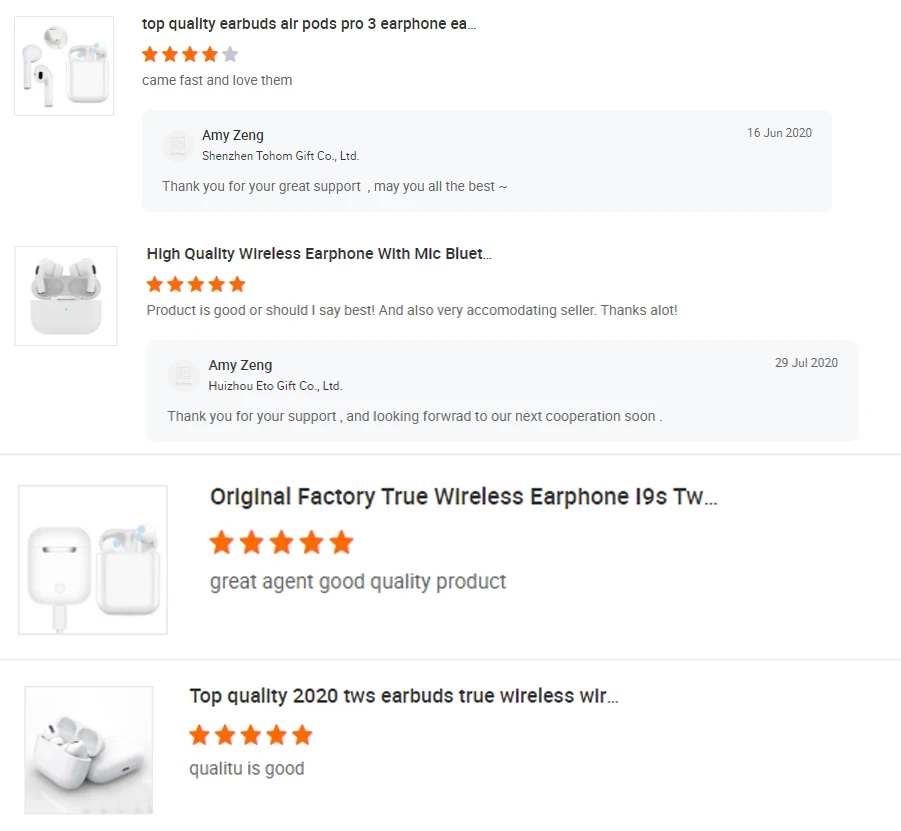Open the 2020 tws earbuds product image
The width and height of the screenshot is (901, 831).
[x=89, y=750]
